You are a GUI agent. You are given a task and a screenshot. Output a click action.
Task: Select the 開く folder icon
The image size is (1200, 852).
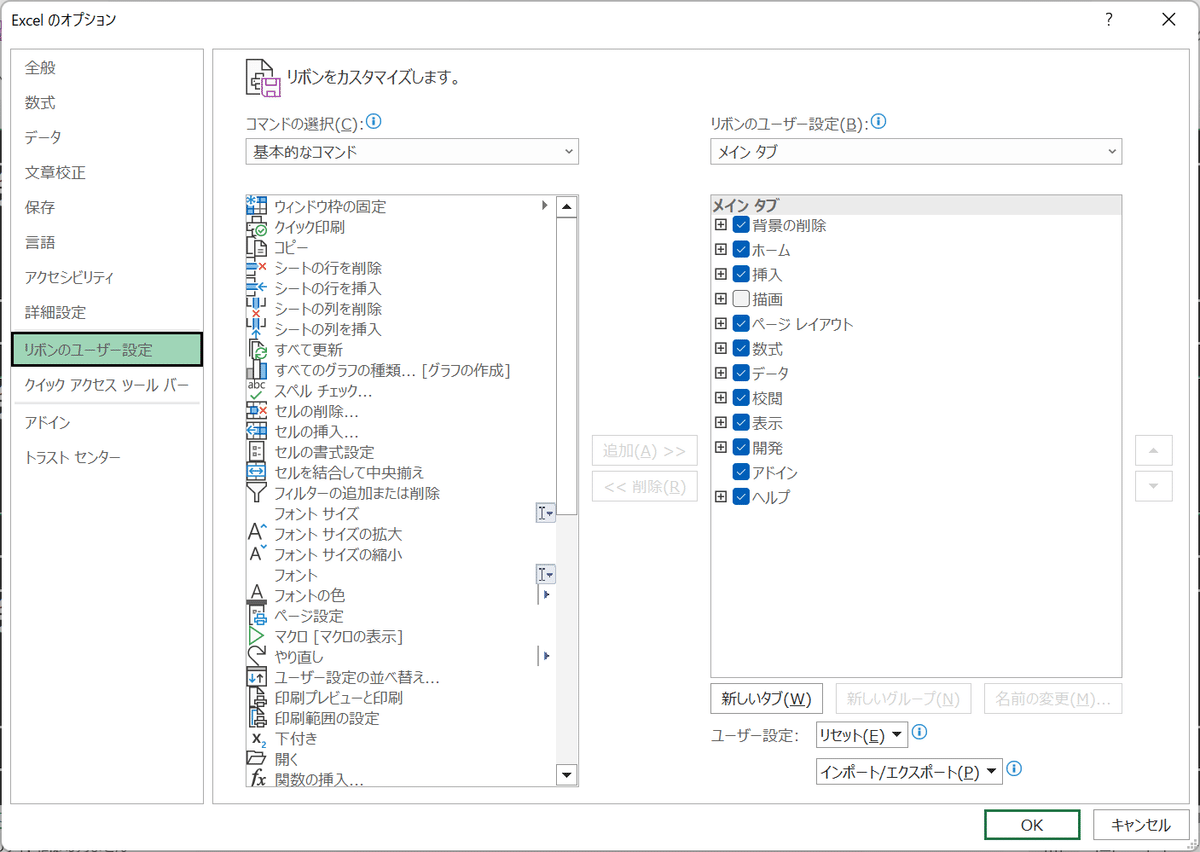256,759
